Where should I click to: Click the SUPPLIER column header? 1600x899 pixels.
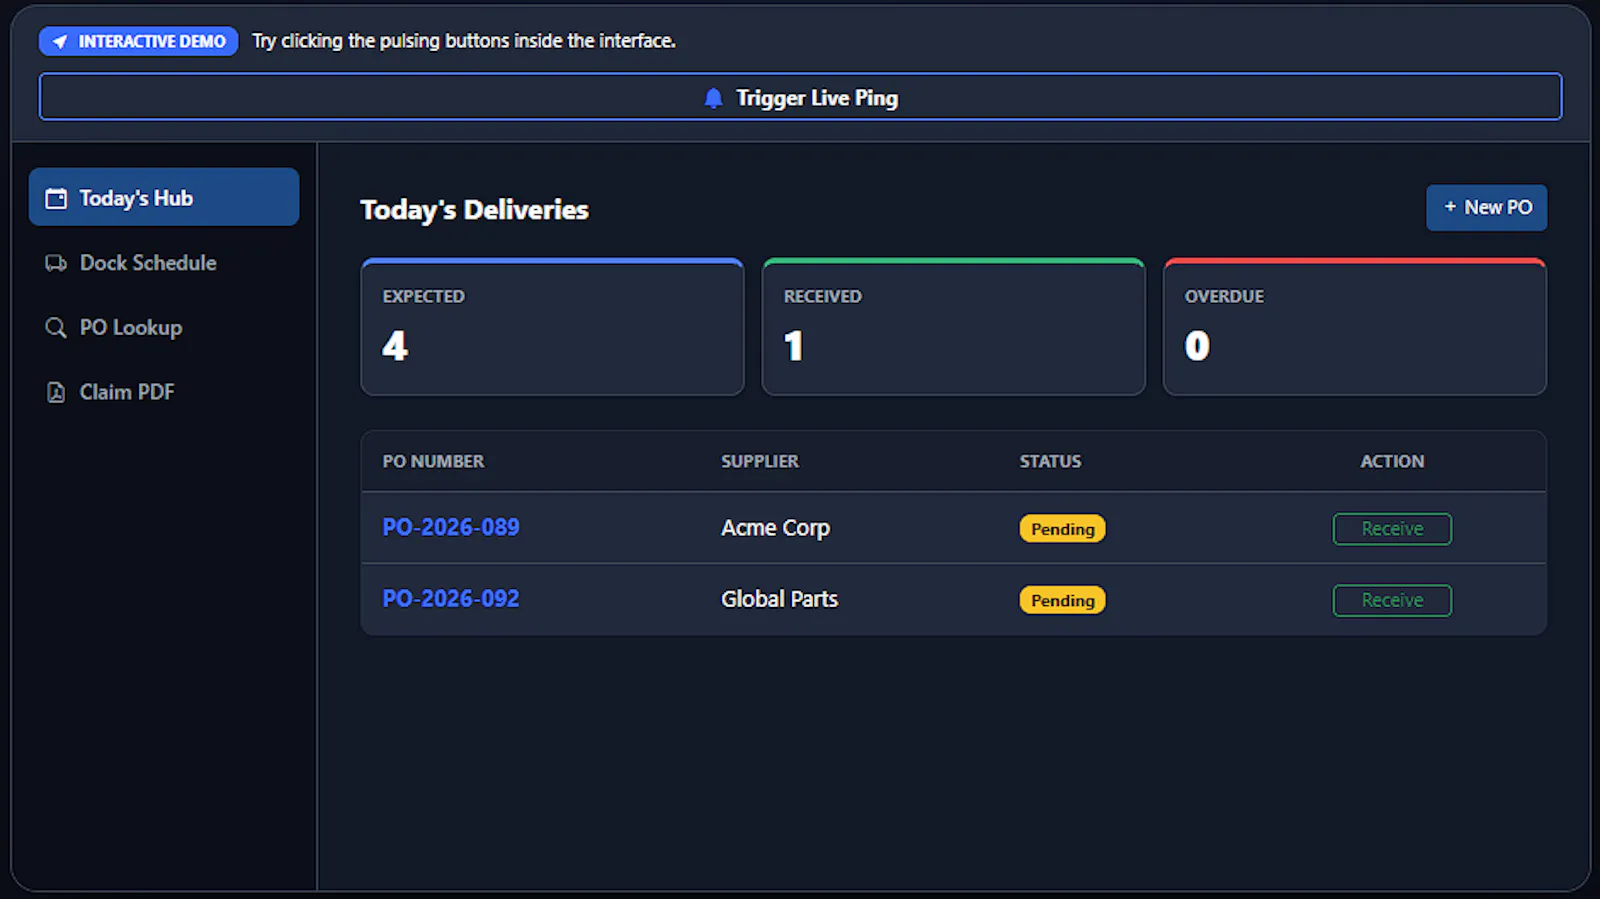pos(760,461)
